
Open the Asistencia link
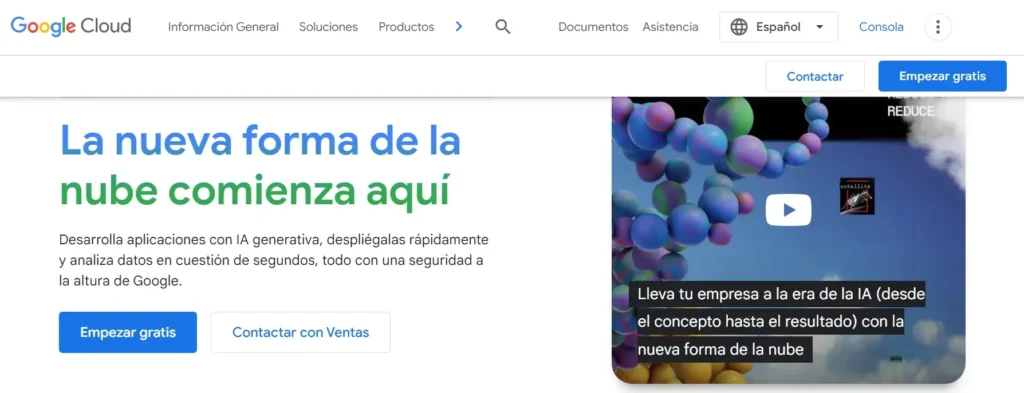(x=670, y=27)
